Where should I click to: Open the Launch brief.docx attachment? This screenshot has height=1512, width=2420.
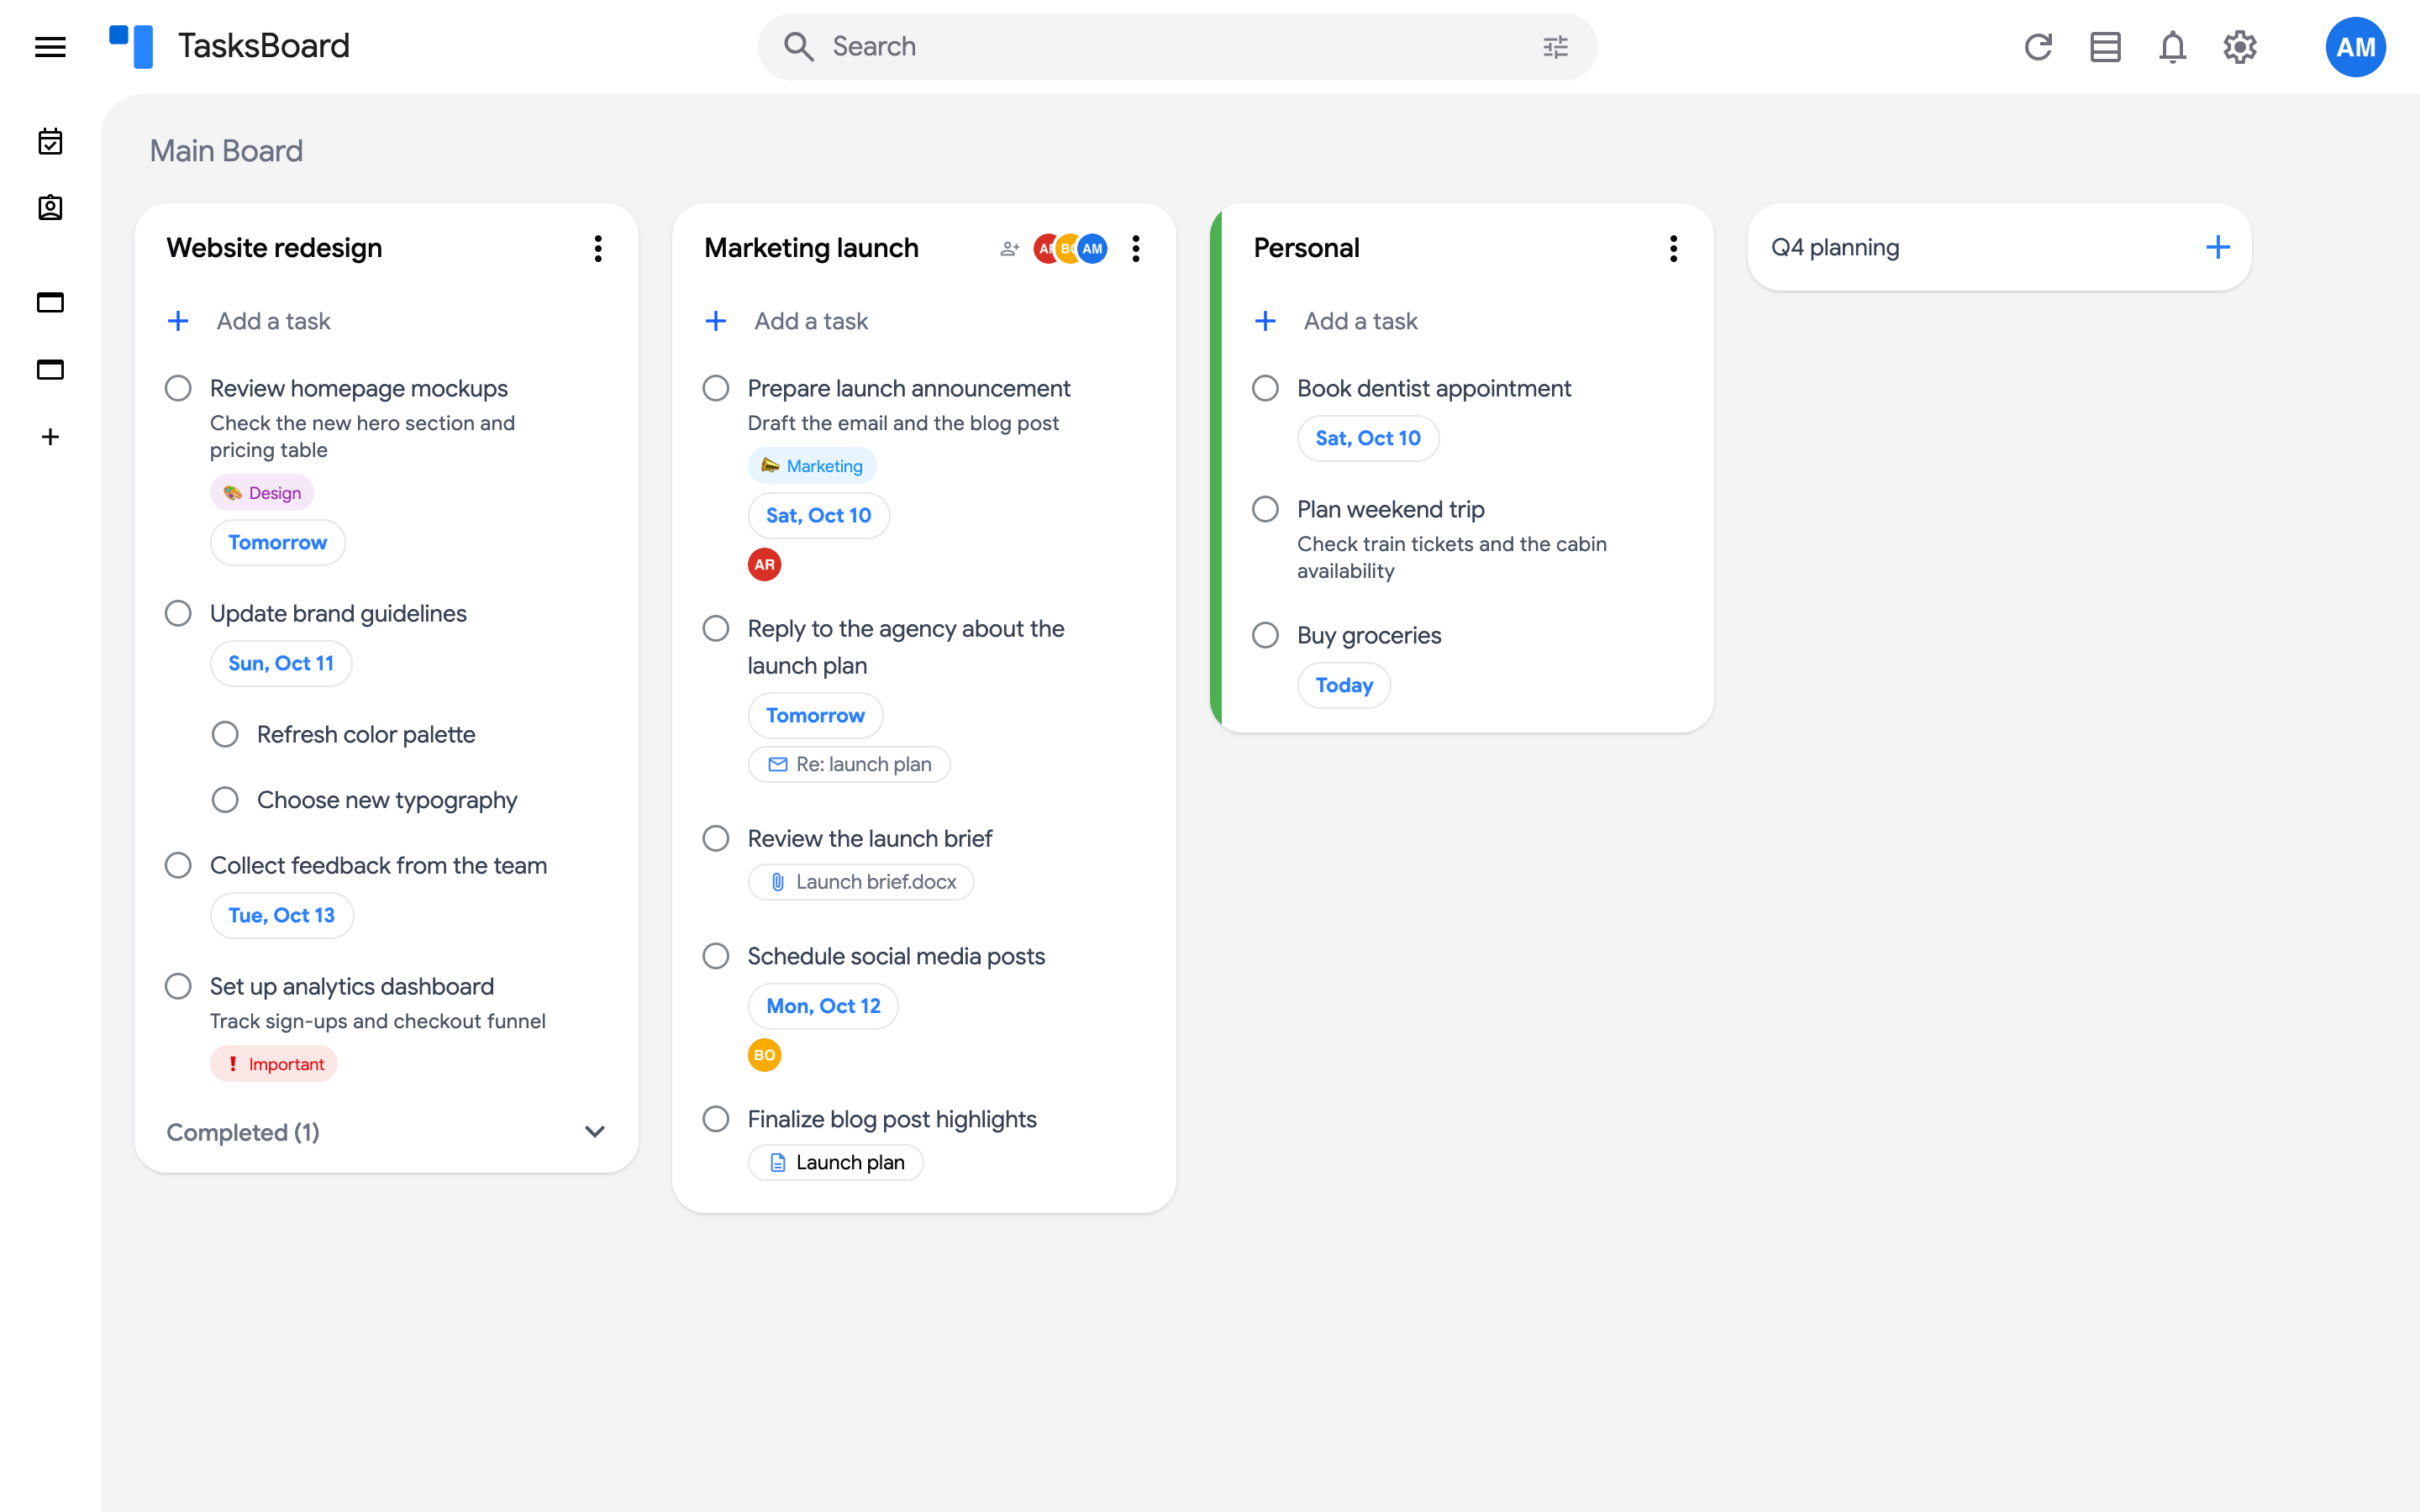pos(861,882)
